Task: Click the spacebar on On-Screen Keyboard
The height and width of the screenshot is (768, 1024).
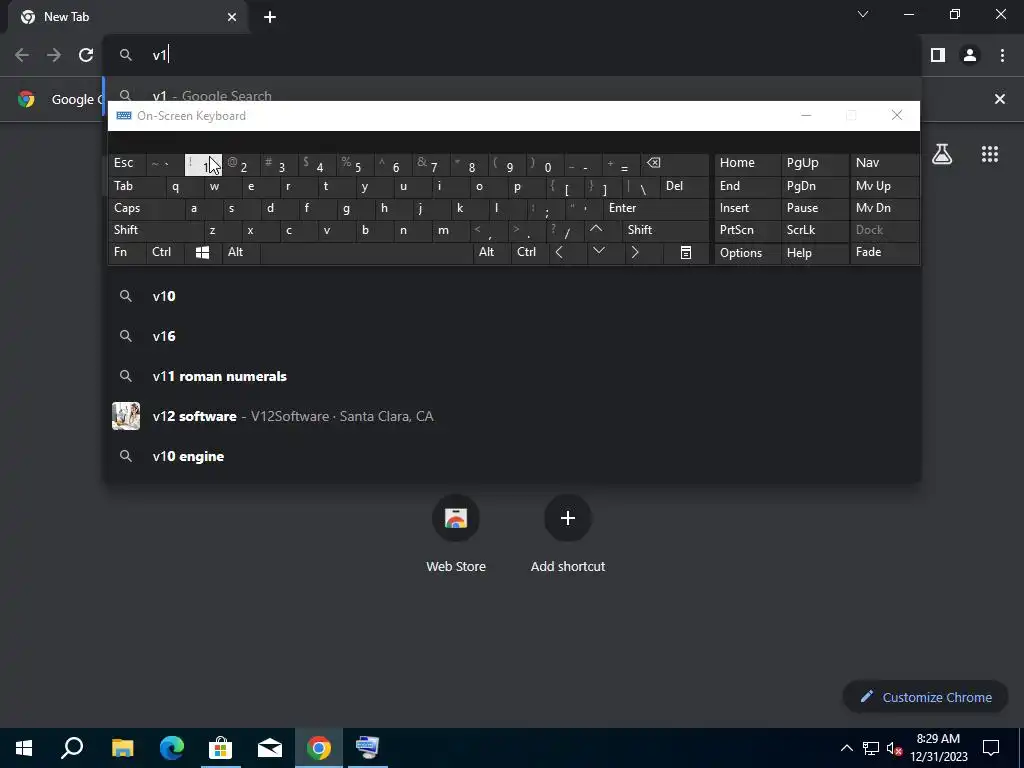Action: [x=366, y=253]
